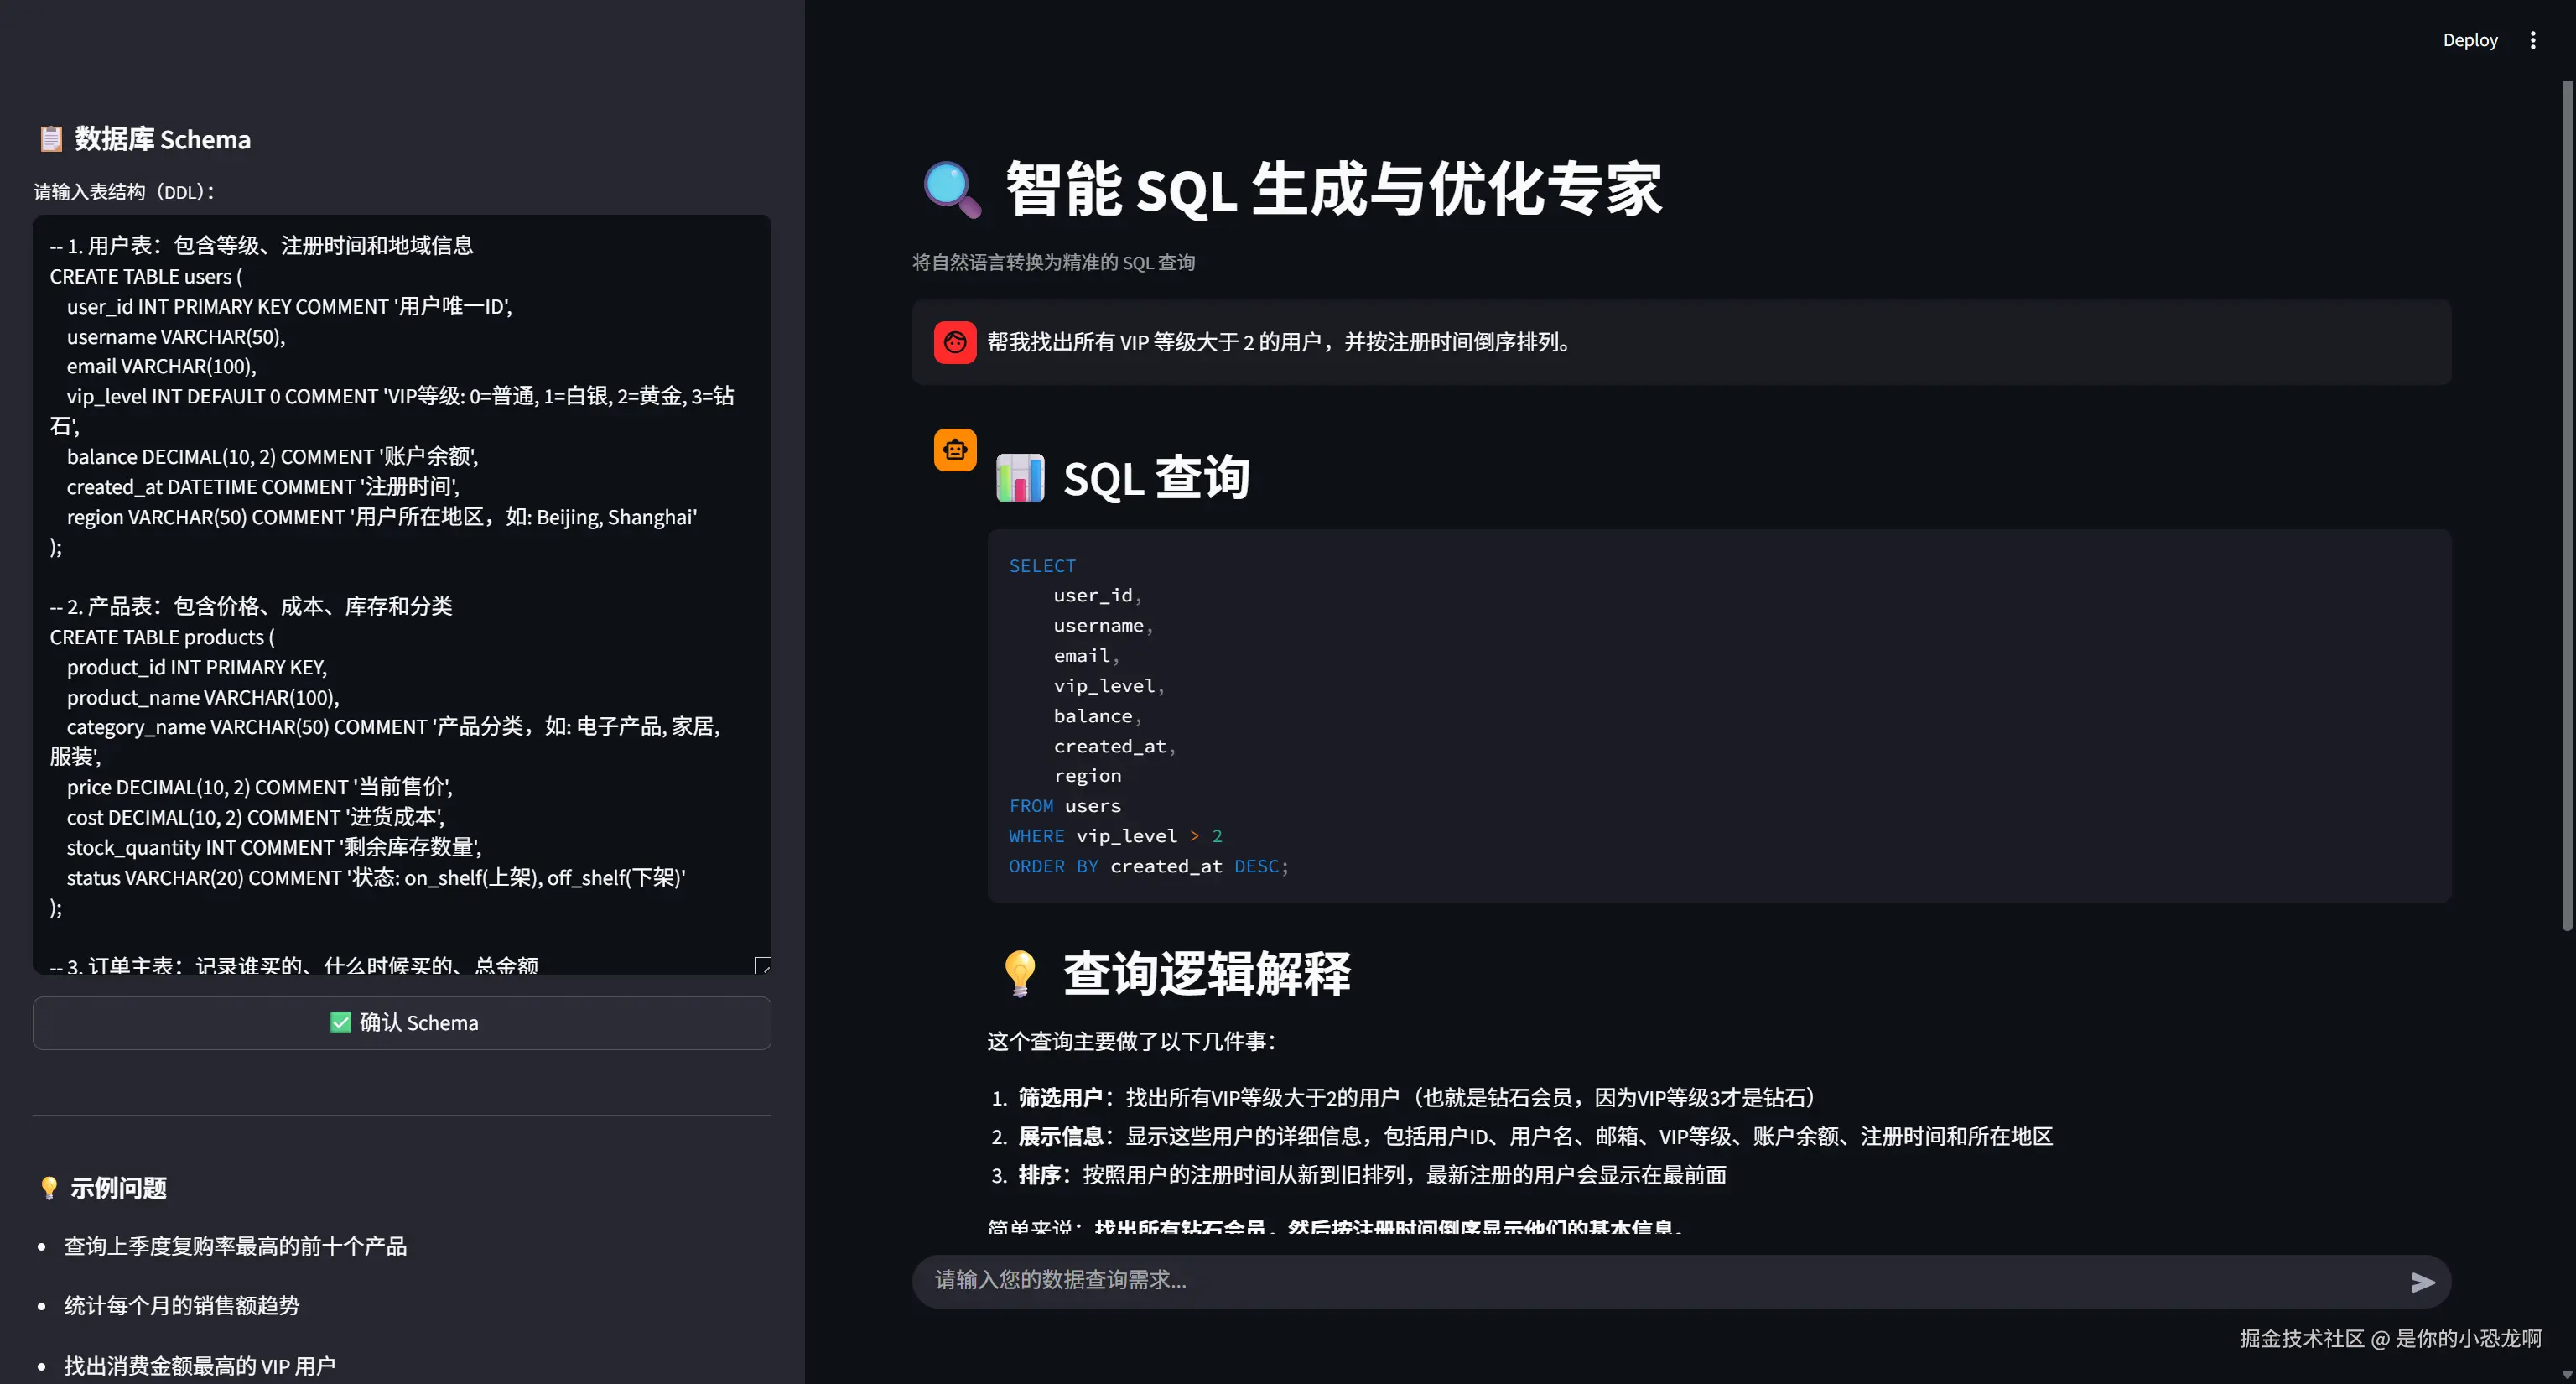This screenshot has width=2576, height=1384.
Task: Click example 查询上季度复购率最高的前十个产品
Action: point(235,1246)
